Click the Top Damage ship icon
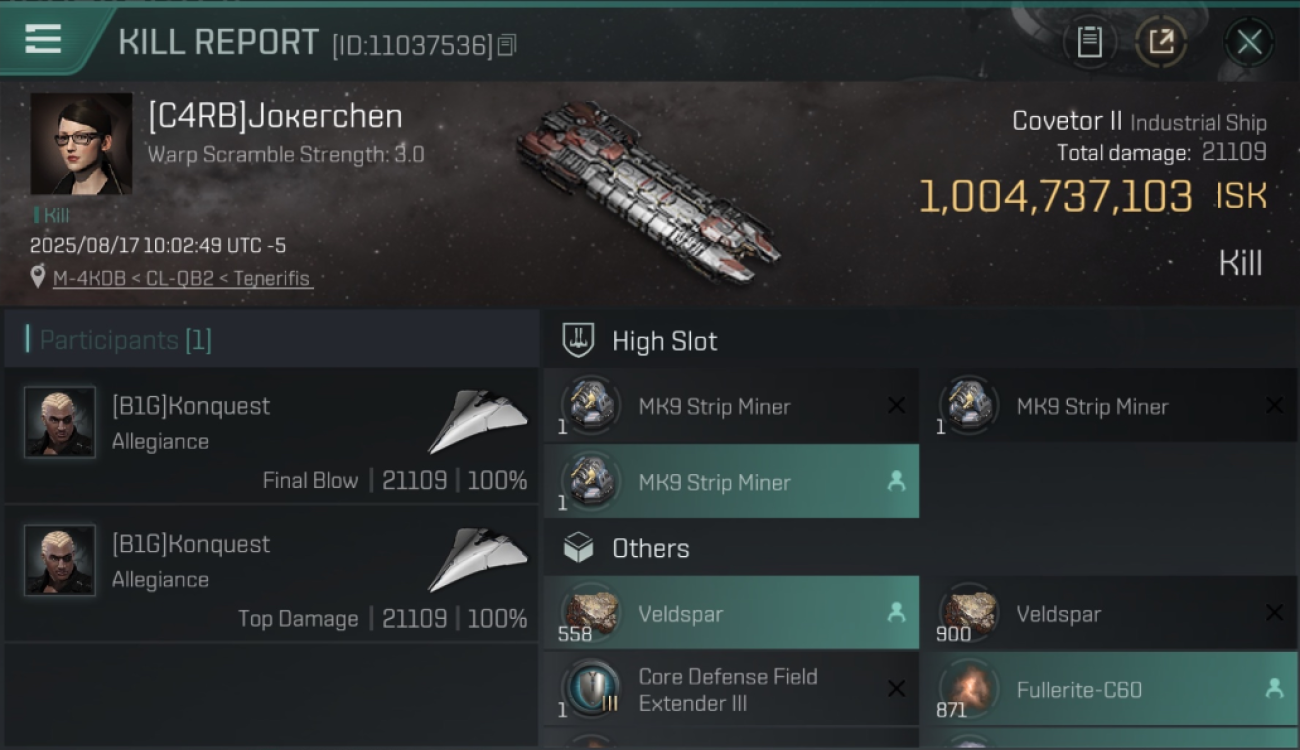The image size is (1300, 750). point(477,559)
